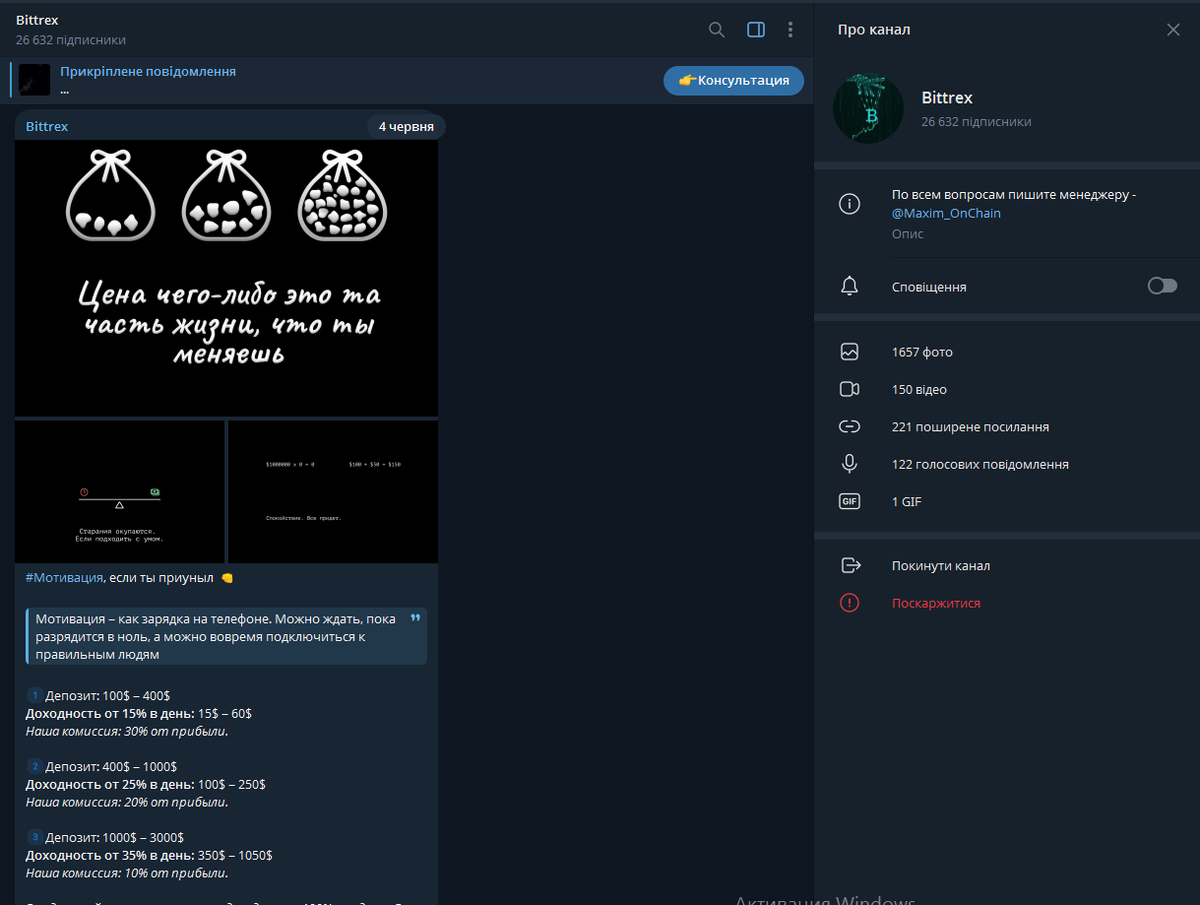Image resolution: width=1200 pixels, height=905 pixels.
Task: Click the Опис label under description
Action: [908, 234]
